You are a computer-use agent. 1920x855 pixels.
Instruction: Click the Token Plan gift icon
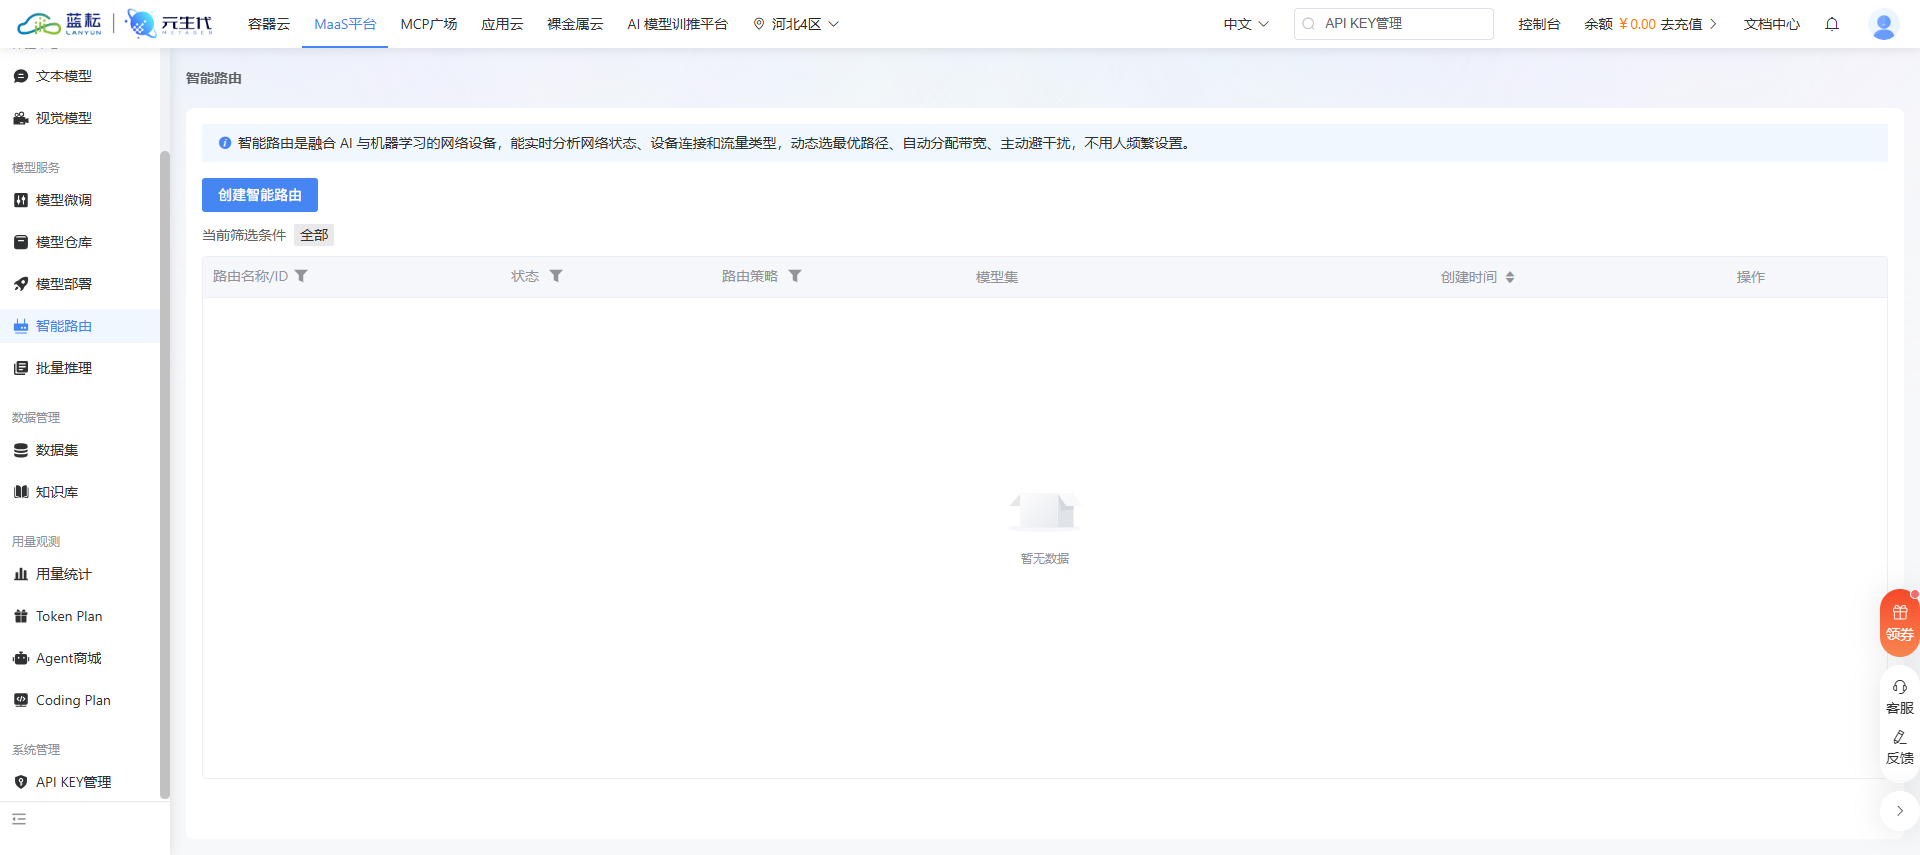pos(21,616)
